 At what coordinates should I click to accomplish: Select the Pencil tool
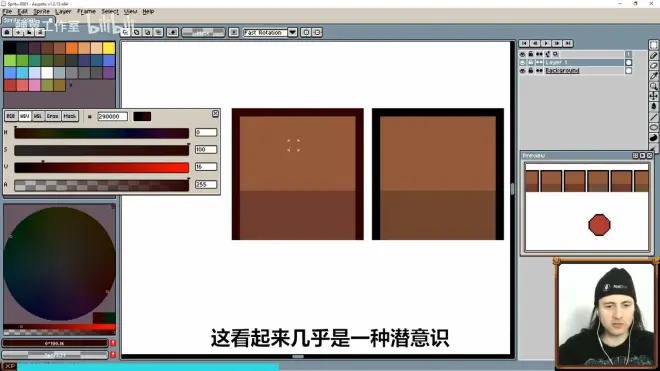tap(653, 55)
